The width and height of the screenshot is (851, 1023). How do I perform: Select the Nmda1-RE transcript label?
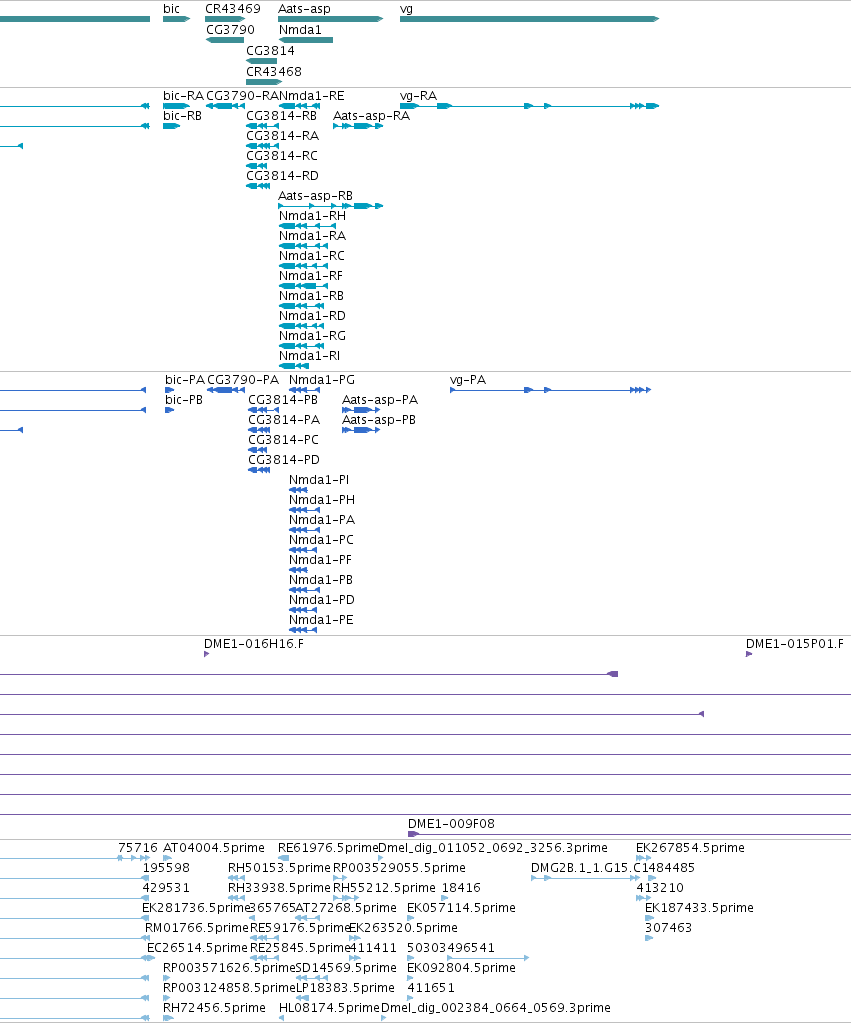tap(311, 96)
